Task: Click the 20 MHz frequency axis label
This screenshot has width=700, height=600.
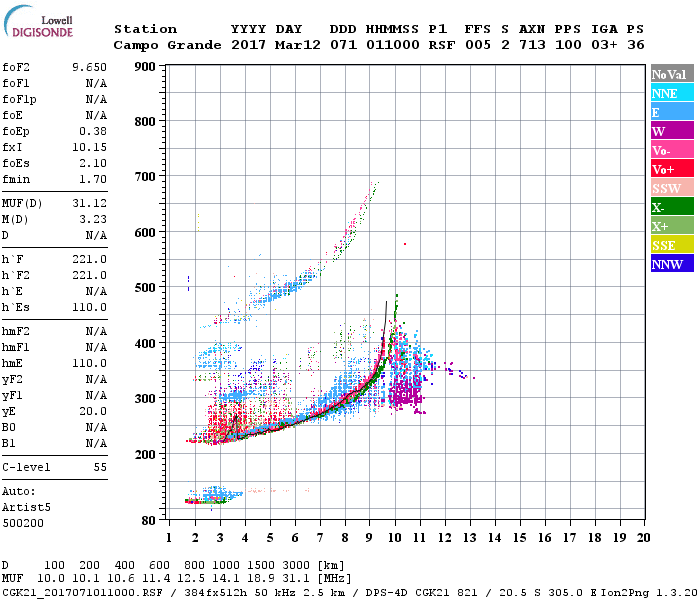Action: point(643,538)
